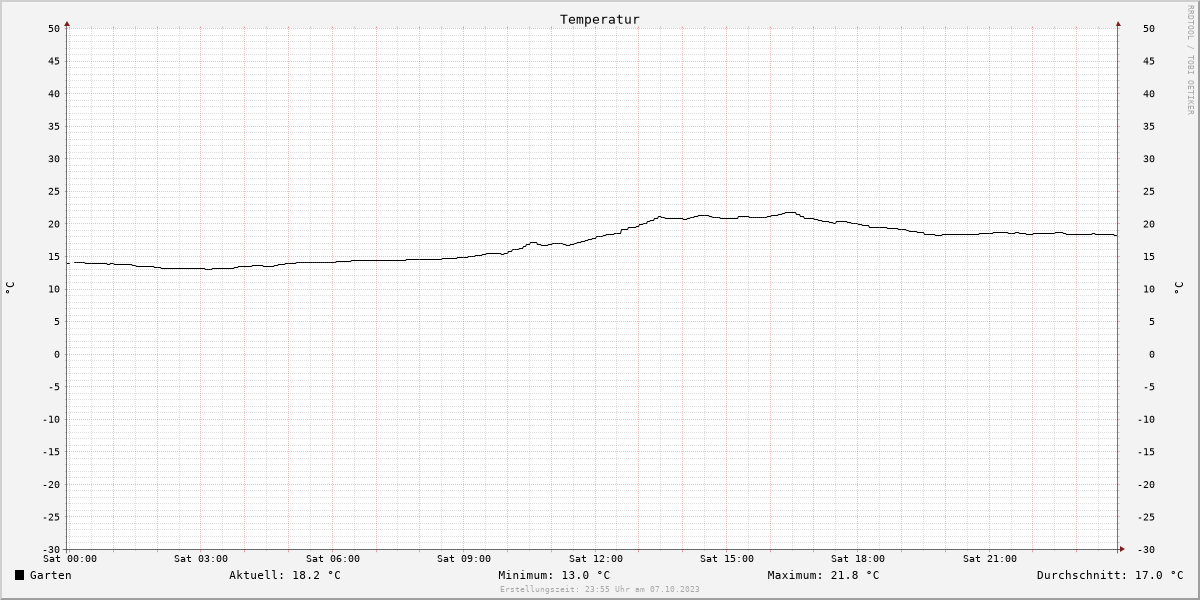Click the Sat 06:00 time axis label

point(333,559)
